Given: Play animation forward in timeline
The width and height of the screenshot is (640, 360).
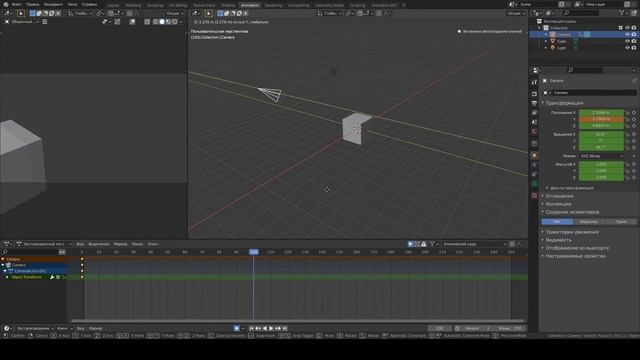Looking at the screenshot, I should [271, 328].
